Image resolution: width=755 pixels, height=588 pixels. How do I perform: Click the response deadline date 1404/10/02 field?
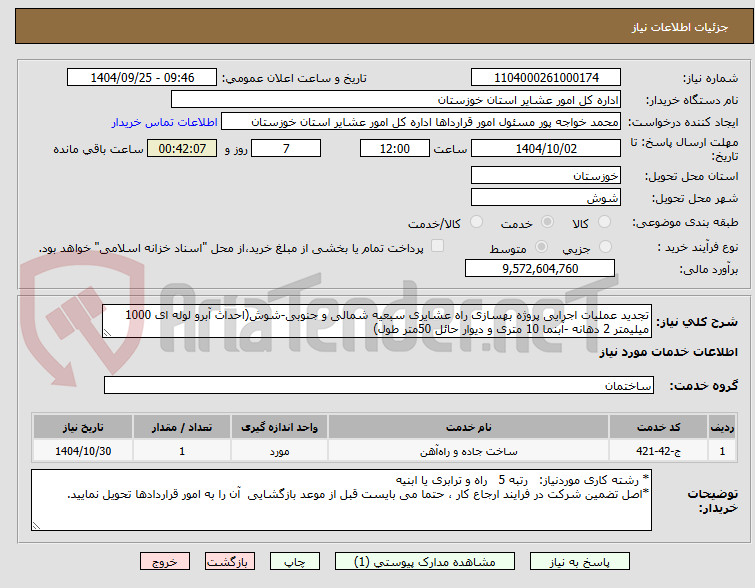click(546, 148)
